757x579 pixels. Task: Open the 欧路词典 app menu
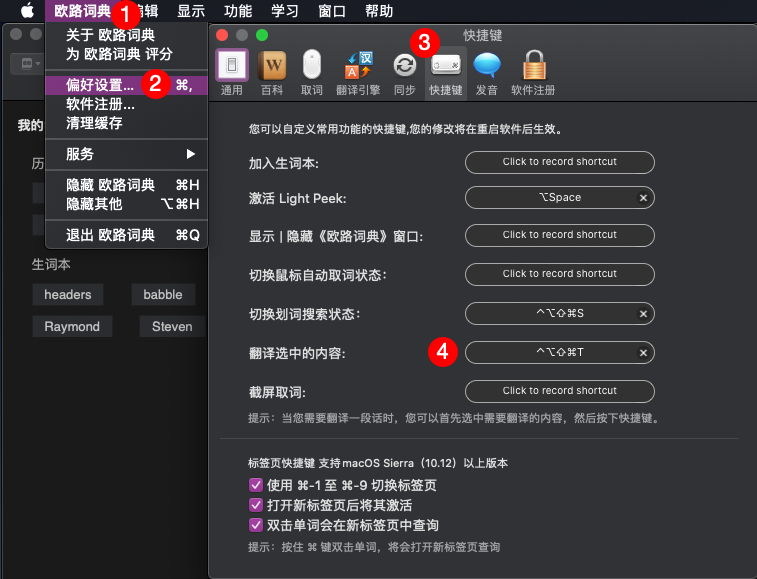click(x=82, y=11)
